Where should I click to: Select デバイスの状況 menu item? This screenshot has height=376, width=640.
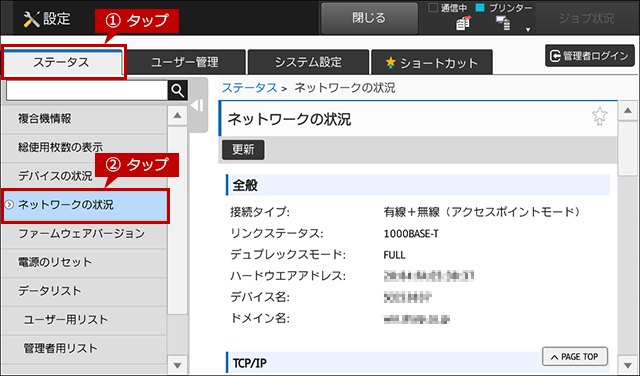[84, 176]
